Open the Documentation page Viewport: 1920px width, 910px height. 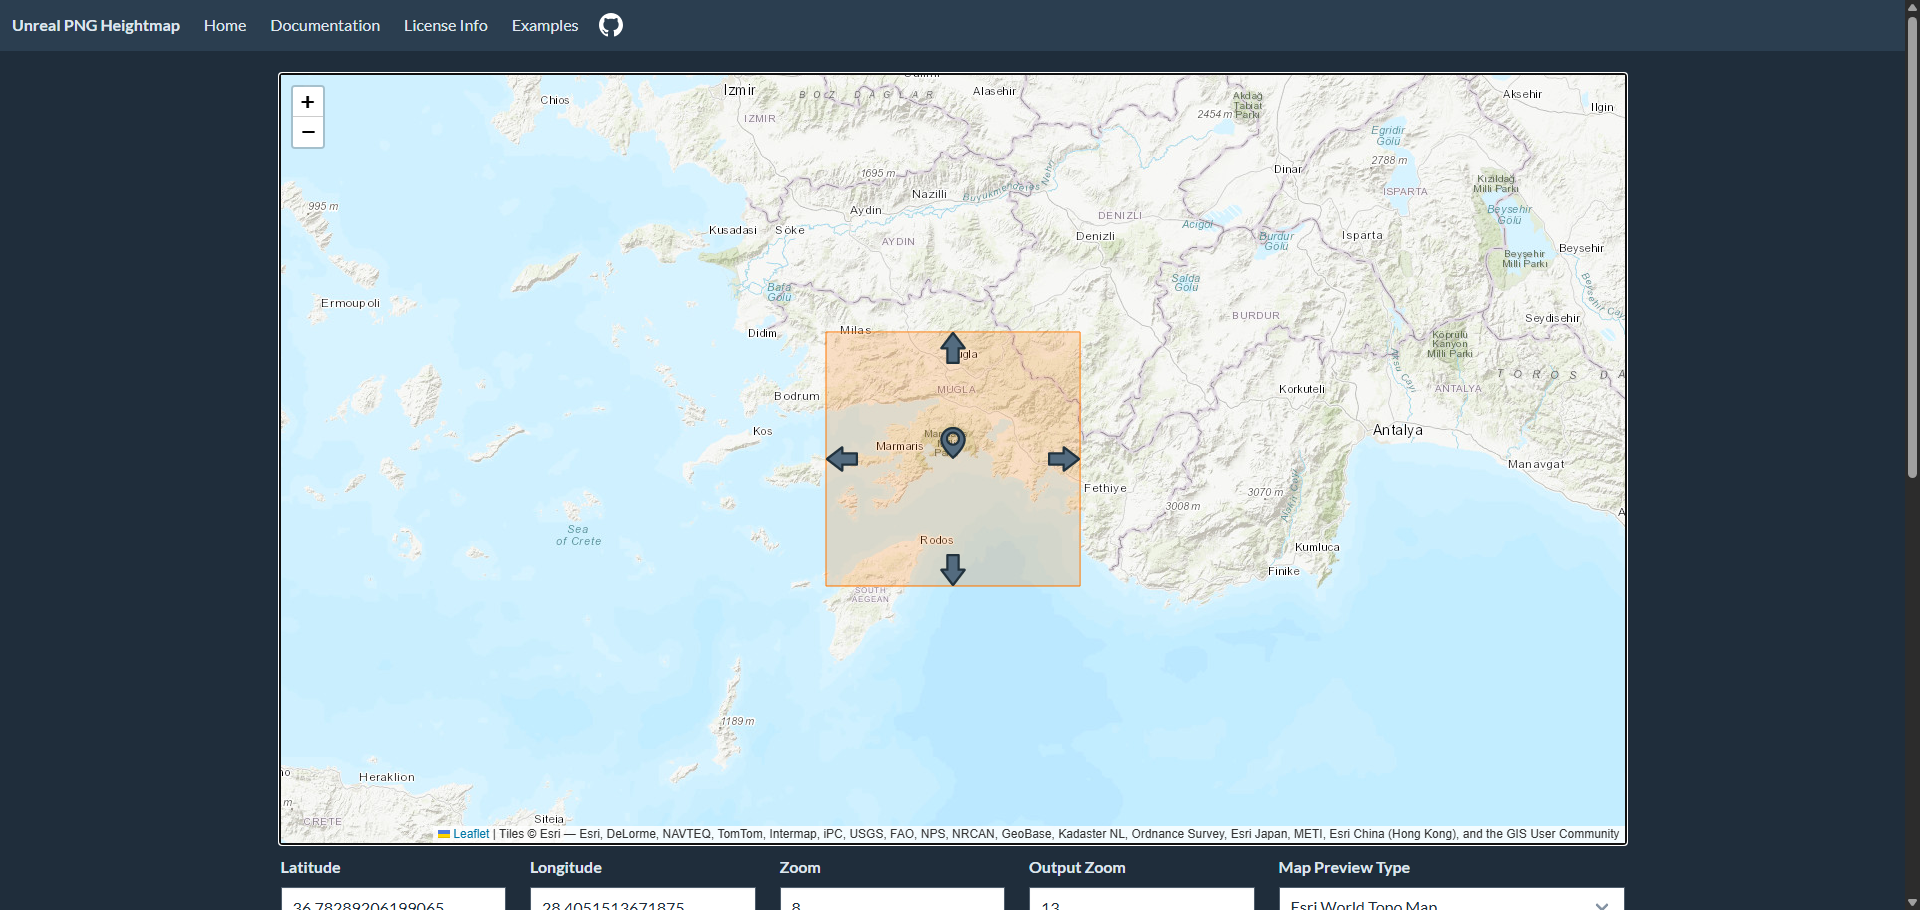click(325, 25)
